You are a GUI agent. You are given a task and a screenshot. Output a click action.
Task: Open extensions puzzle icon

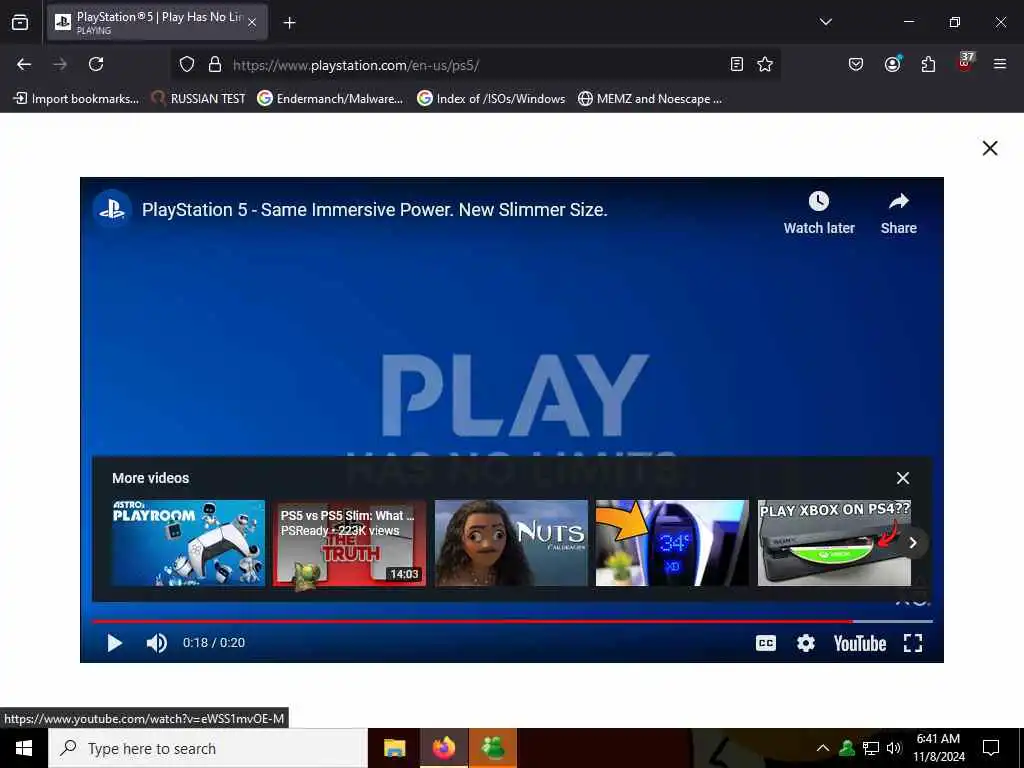point(928,64)
